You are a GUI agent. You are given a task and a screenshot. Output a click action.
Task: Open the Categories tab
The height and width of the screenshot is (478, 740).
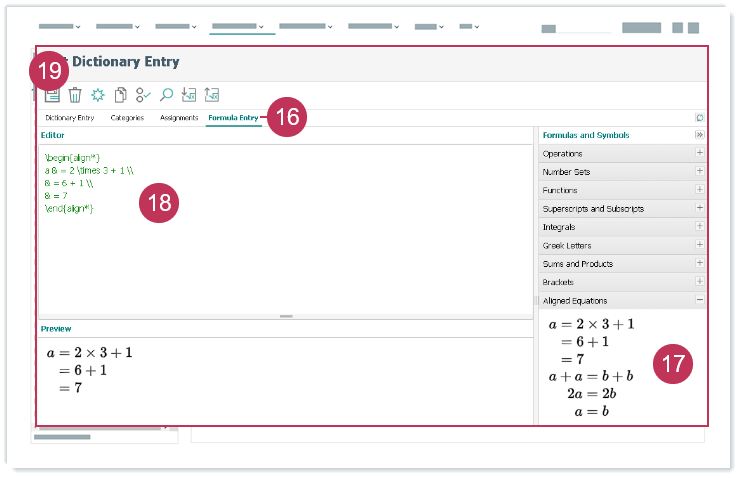click(127, 118)
